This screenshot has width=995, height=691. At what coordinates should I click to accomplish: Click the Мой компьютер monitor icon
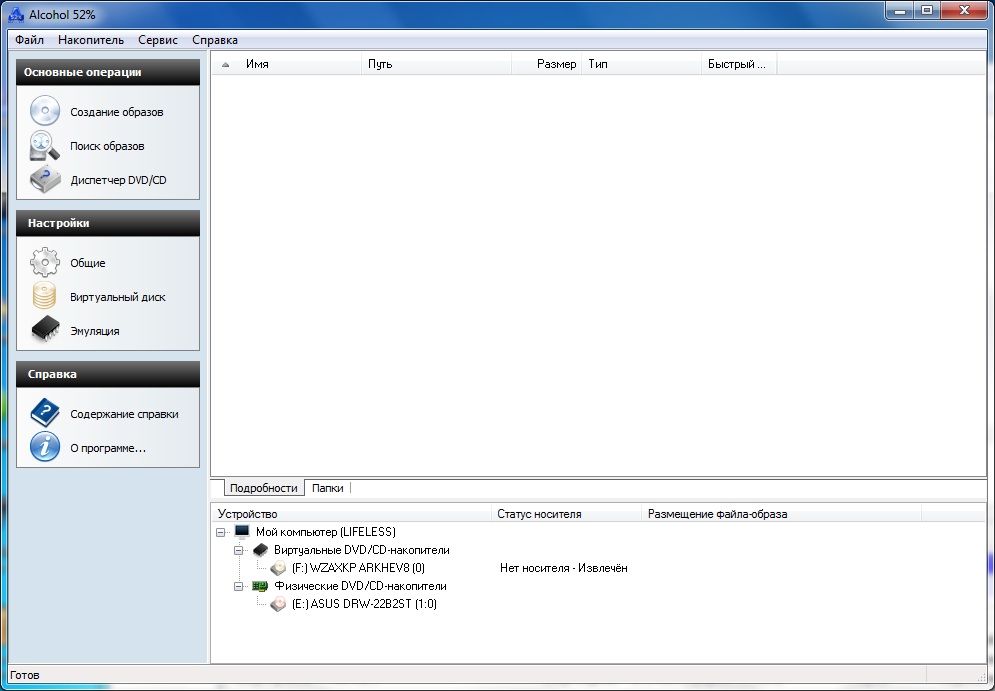point(242,532)
